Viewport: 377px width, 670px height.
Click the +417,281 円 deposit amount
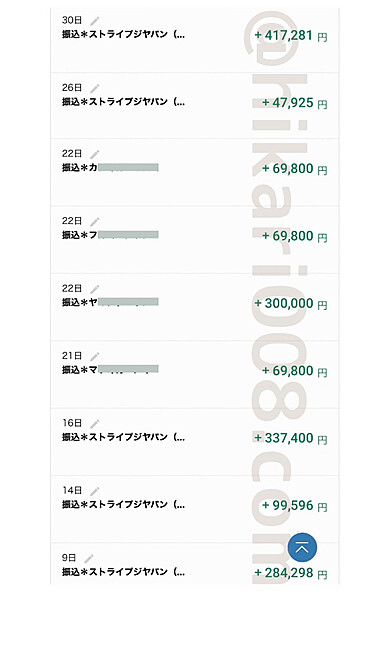[291, 35]
